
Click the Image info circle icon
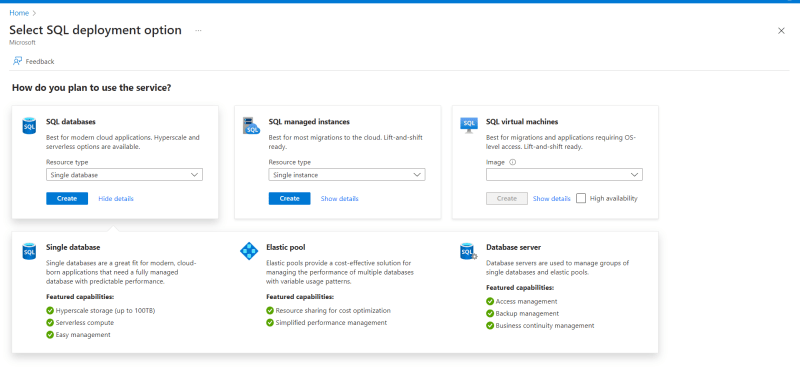pos(513,162)
